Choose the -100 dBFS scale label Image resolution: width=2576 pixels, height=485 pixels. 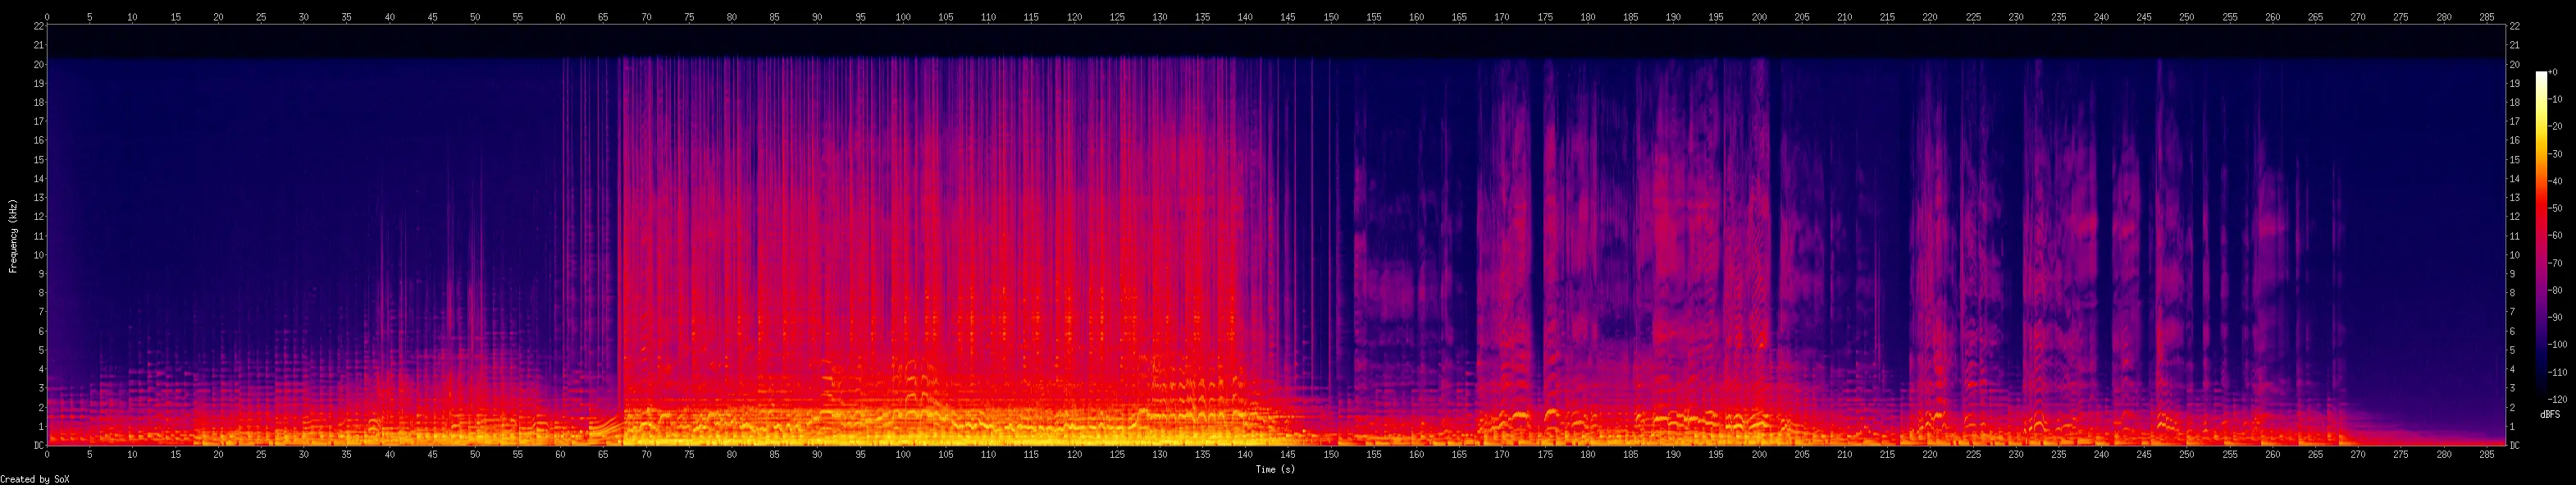coord(2557,344)
